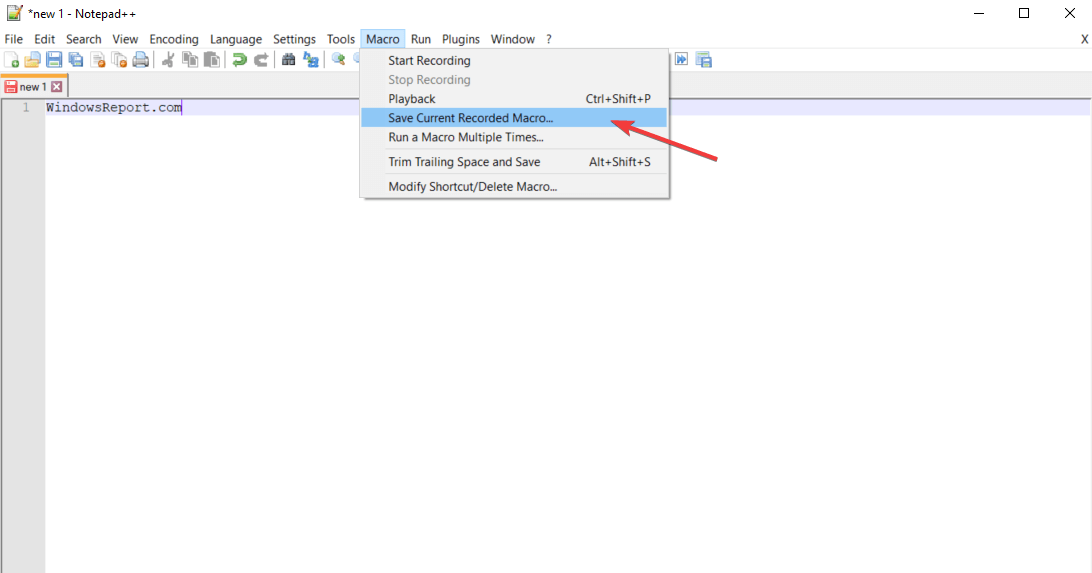Open the Edit menu
Viewport: 1092px width, 573px height.
pyautogui.click(x=45, y=39)
